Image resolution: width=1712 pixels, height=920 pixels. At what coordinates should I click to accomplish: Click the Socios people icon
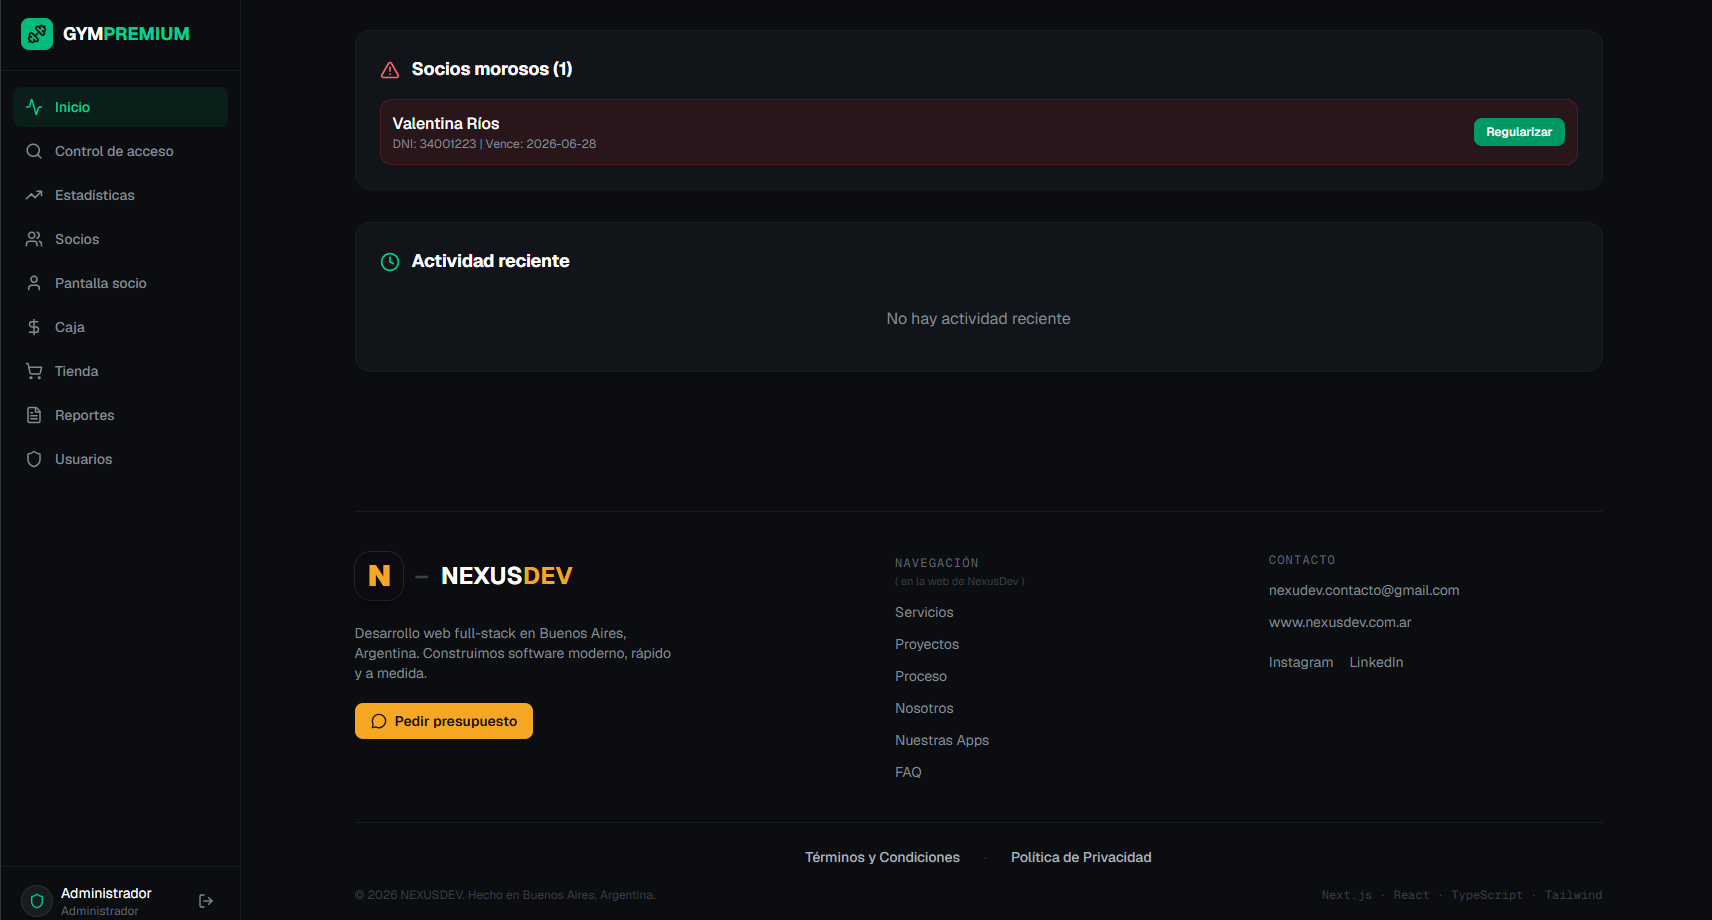(x=34, y=239)
